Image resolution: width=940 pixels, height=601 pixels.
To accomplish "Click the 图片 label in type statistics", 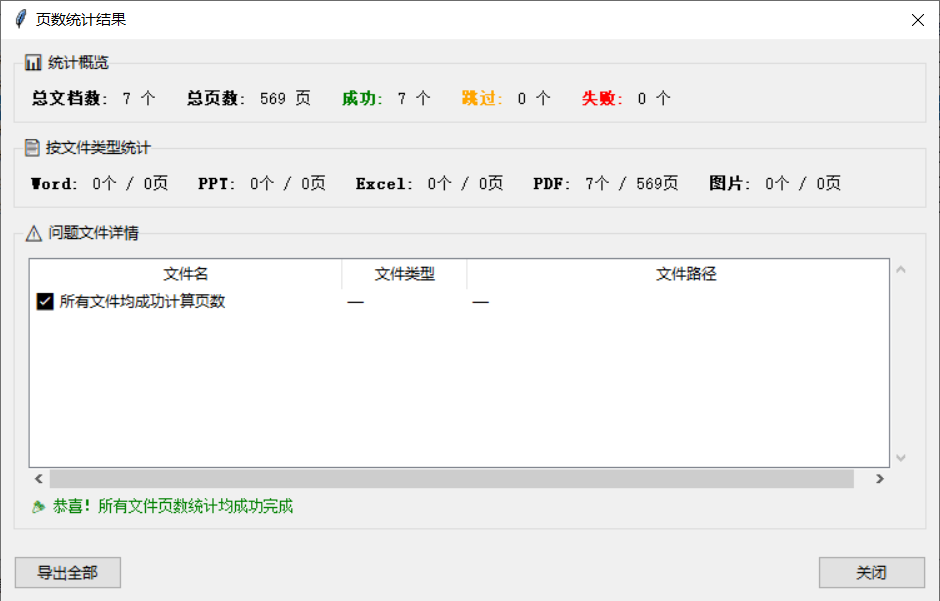I will pos(730,183).
